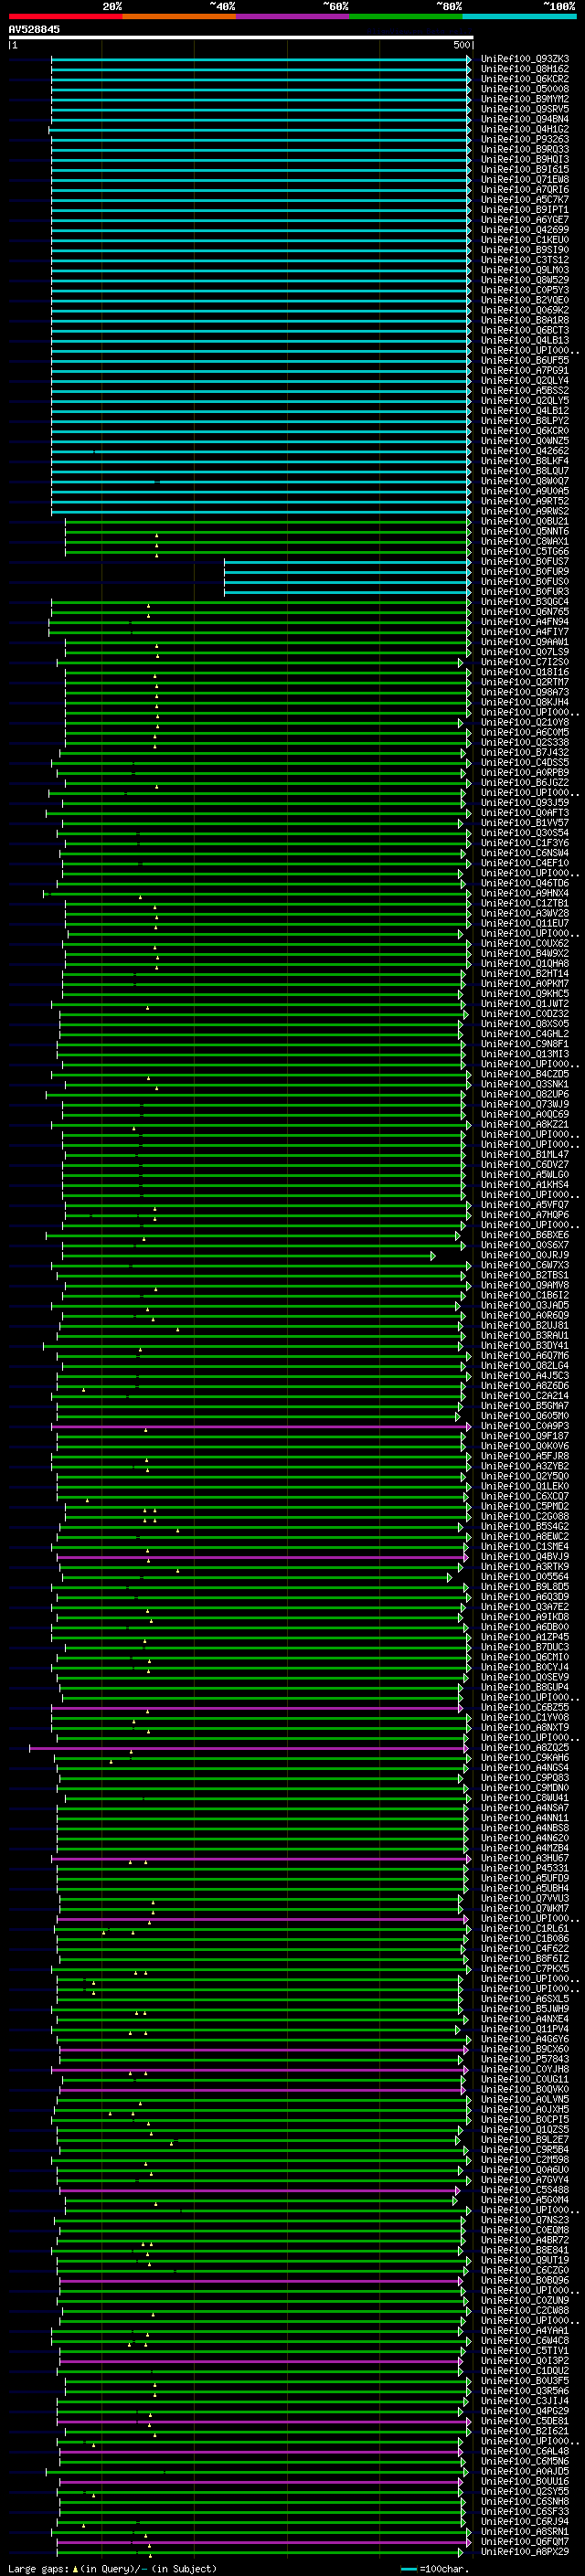
Task: Select label UniRef100_A9HNX4
Action: coord(525,893)
